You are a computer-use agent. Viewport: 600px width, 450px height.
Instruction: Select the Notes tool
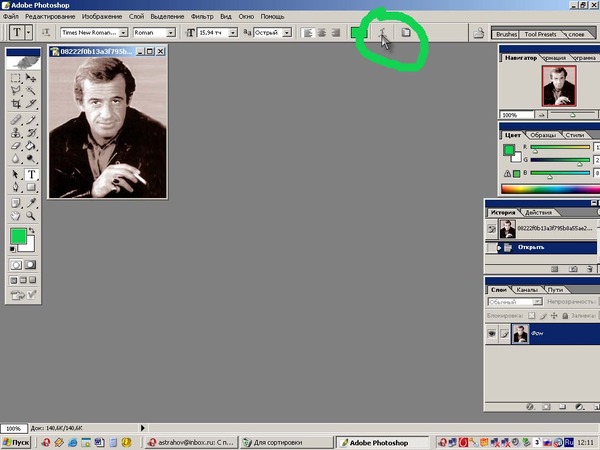pos(15,203)
